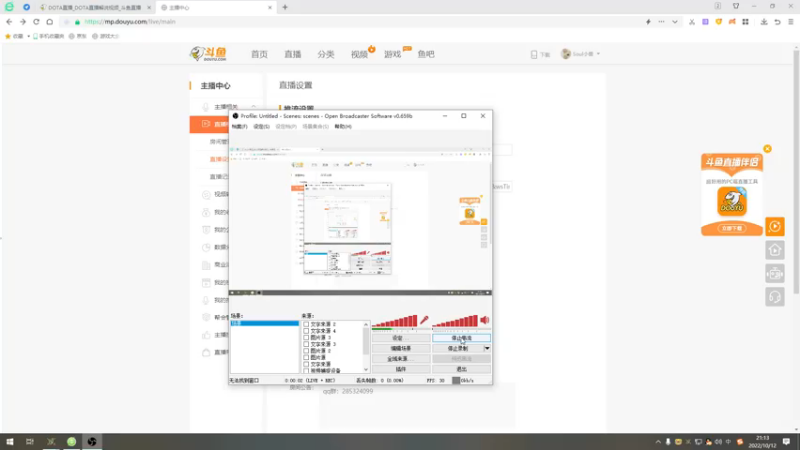Click the skin shirt icon in title bar

tap(736, 6)
